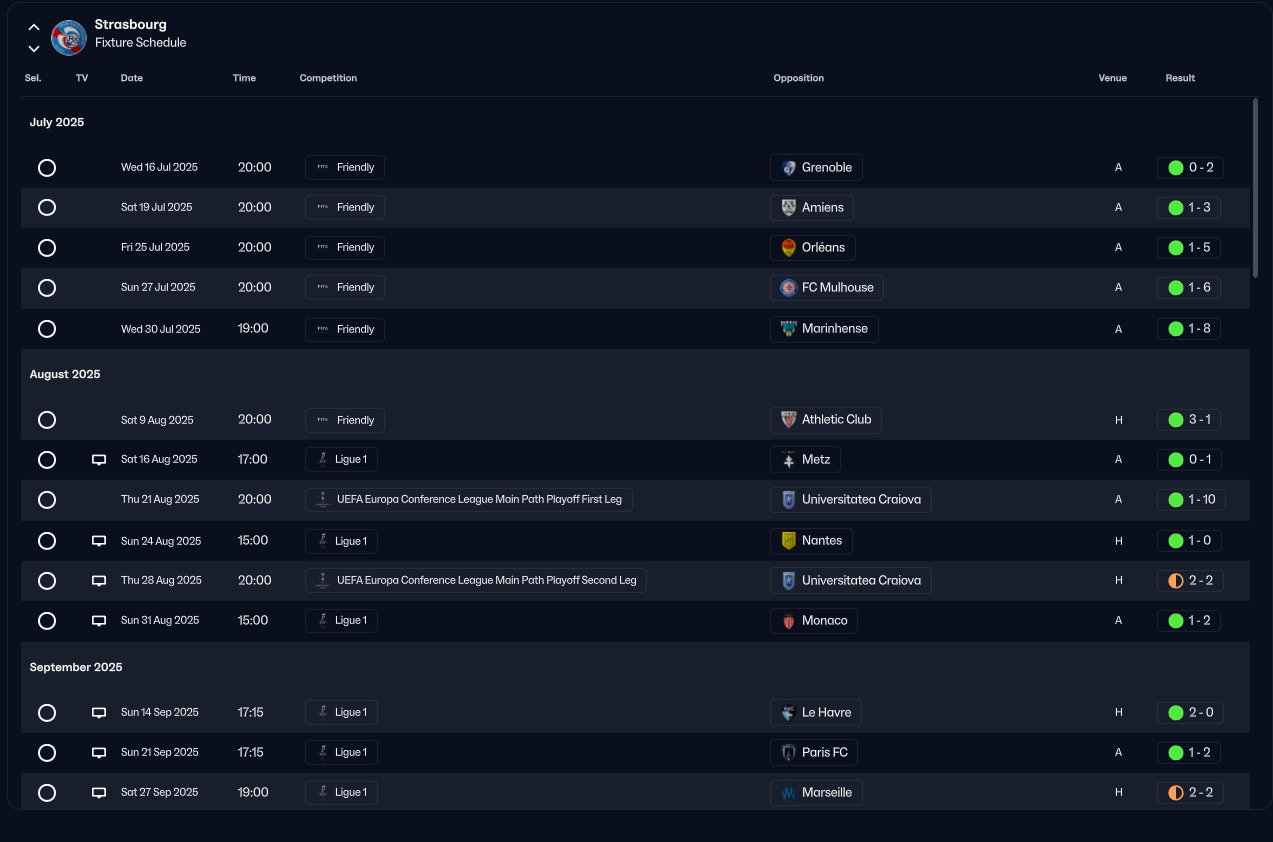This screenshot has height=842, width=1273.
Task: Open the 0 - 2 result against Grenoble
Action: (x=1191, y=168)
